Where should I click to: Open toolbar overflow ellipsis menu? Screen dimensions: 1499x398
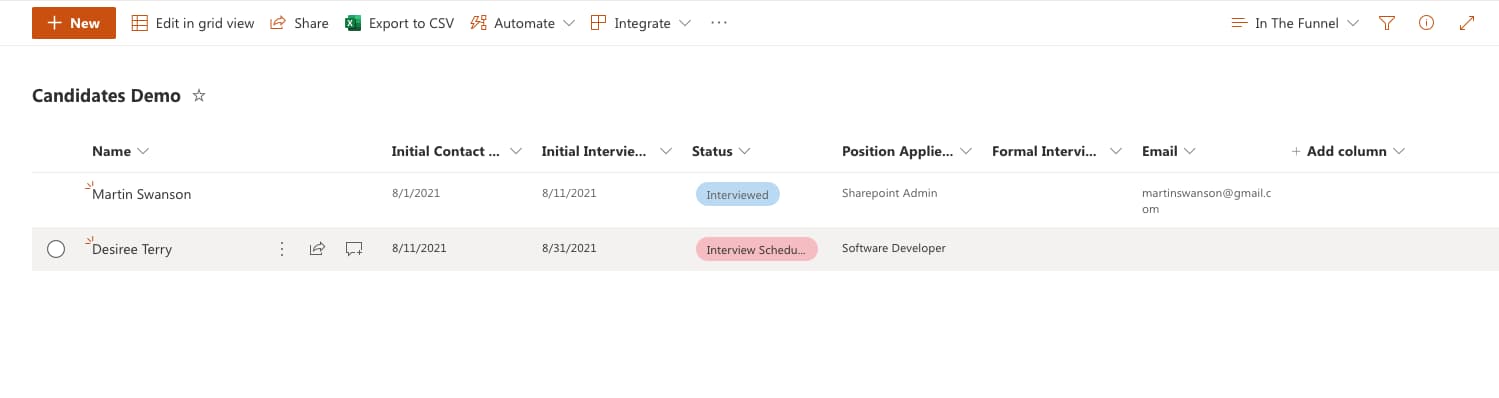tap(719, 23)
